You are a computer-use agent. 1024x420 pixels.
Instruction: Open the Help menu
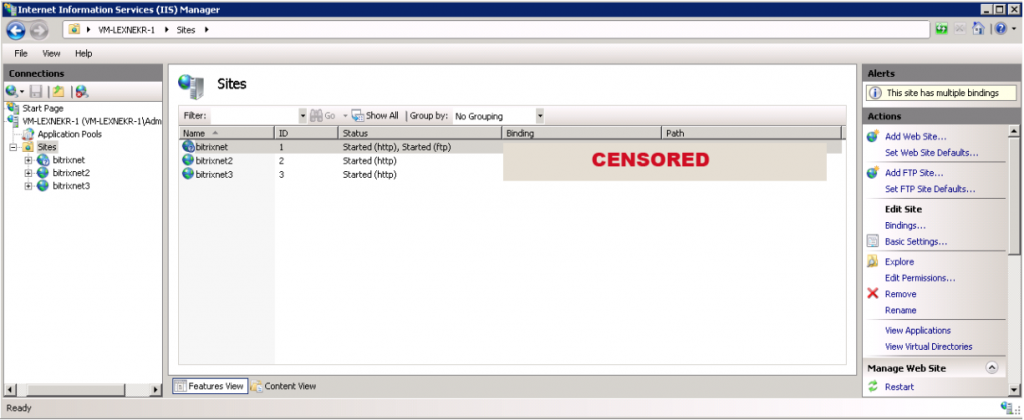click(84, 54)
